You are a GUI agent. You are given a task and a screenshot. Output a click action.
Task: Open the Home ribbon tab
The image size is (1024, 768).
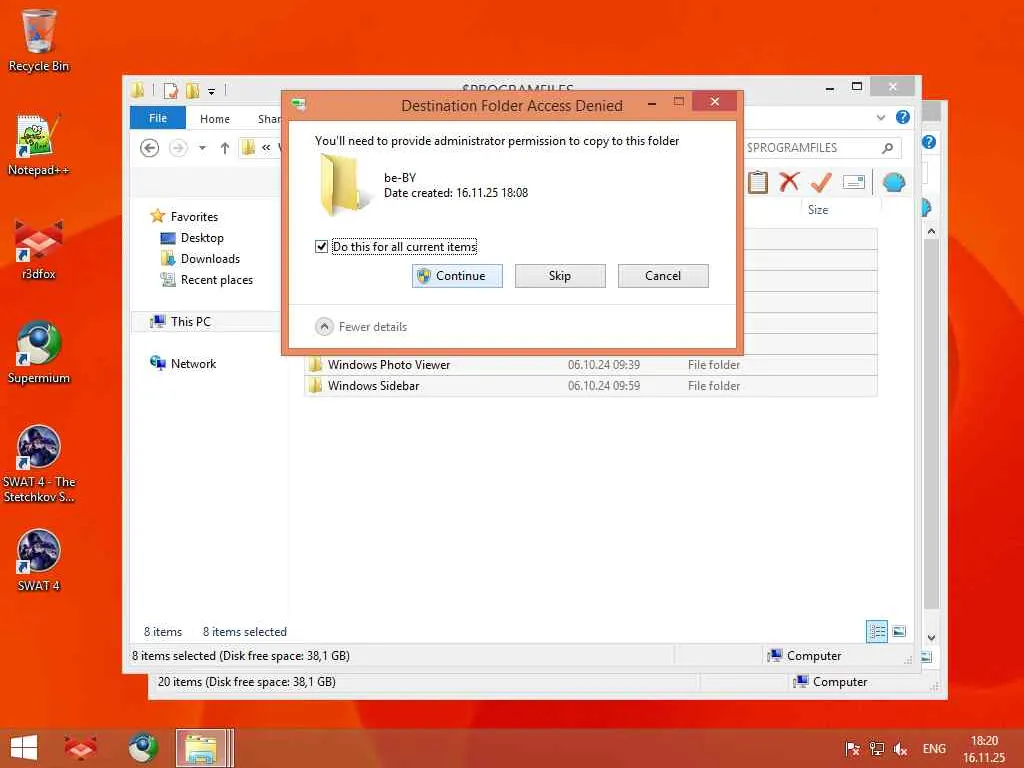point(215,119)
